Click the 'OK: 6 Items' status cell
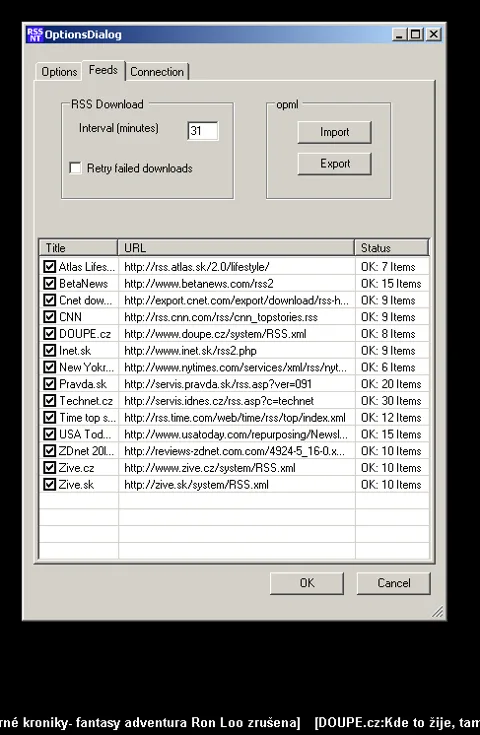480x735 pixels. (392, 367)
